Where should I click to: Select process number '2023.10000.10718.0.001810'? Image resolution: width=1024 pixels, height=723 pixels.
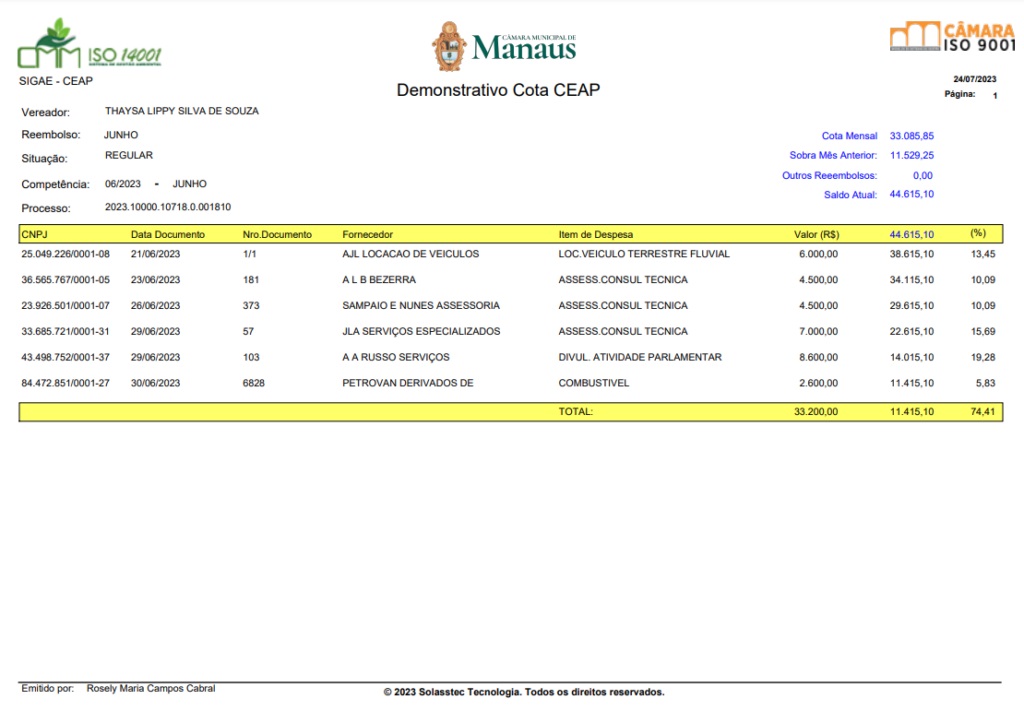[168, 207]
